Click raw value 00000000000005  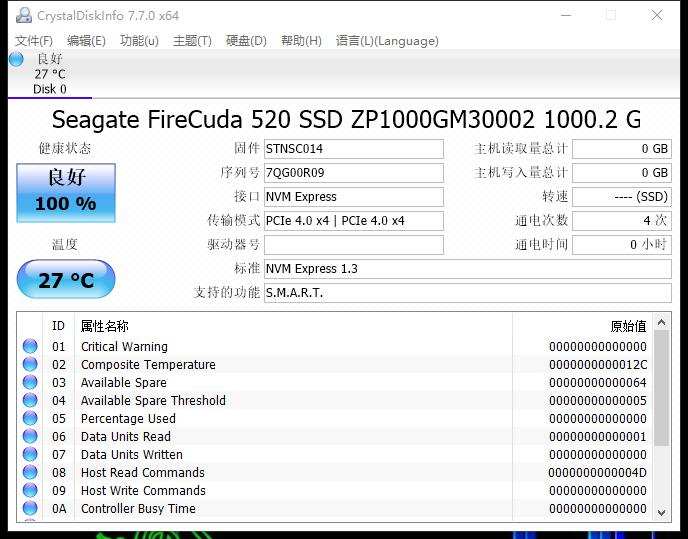tap(598, 401)
